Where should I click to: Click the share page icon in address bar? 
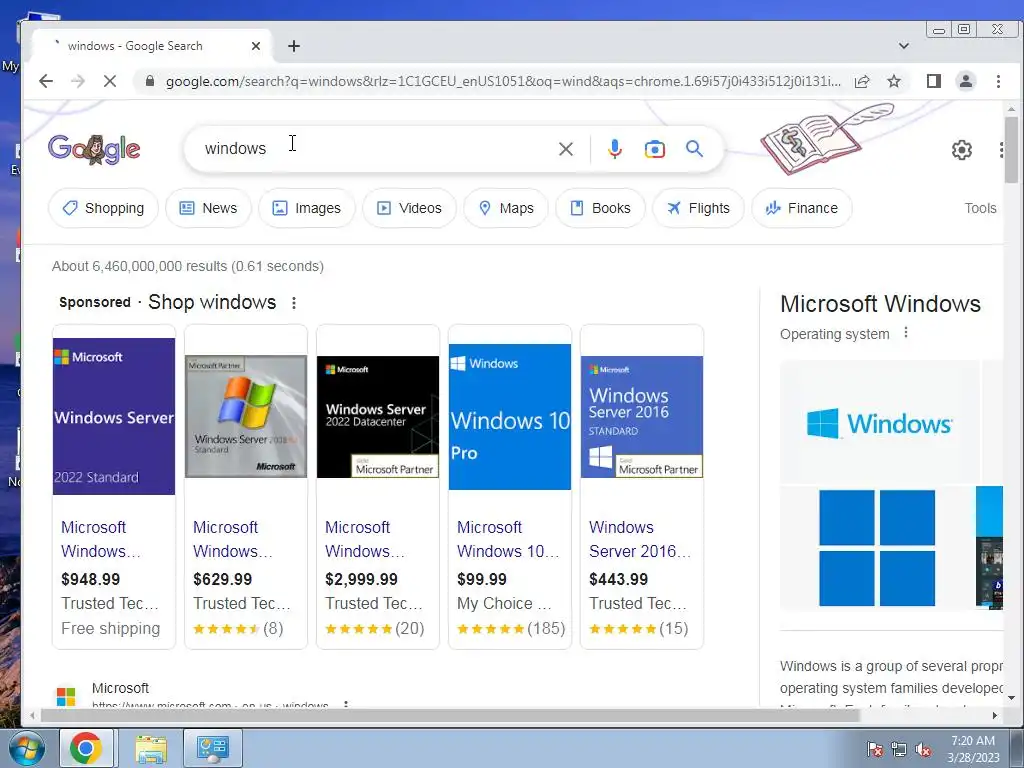pos(862,81)
